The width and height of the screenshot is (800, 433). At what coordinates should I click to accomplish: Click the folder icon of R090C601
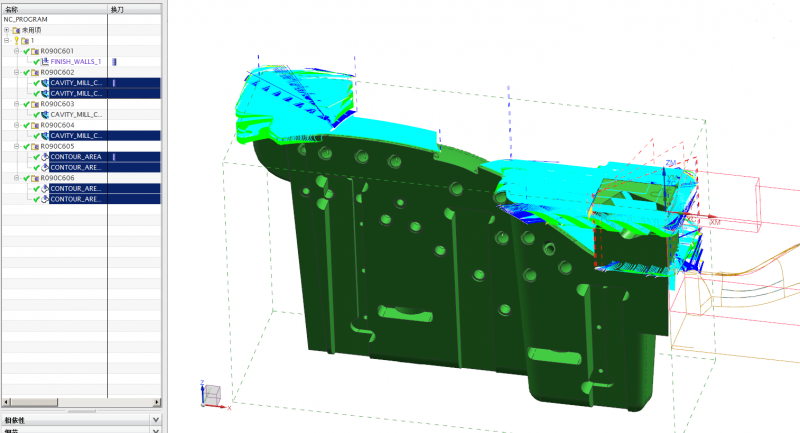(x=35, y=51)
